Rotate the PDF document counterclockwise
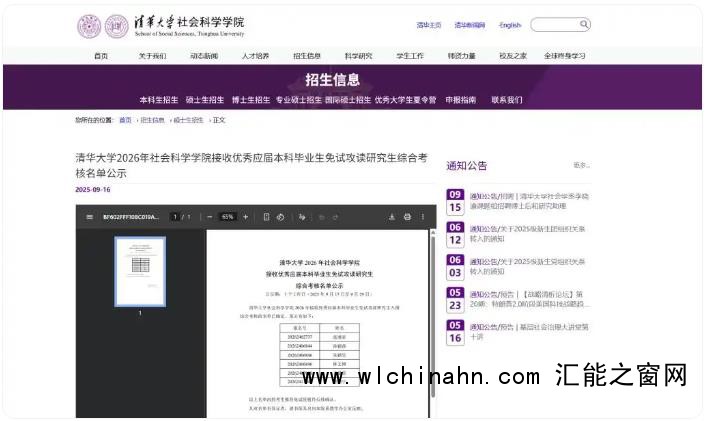This screenshot has height=421, width=713. click(x=281, y=217)
